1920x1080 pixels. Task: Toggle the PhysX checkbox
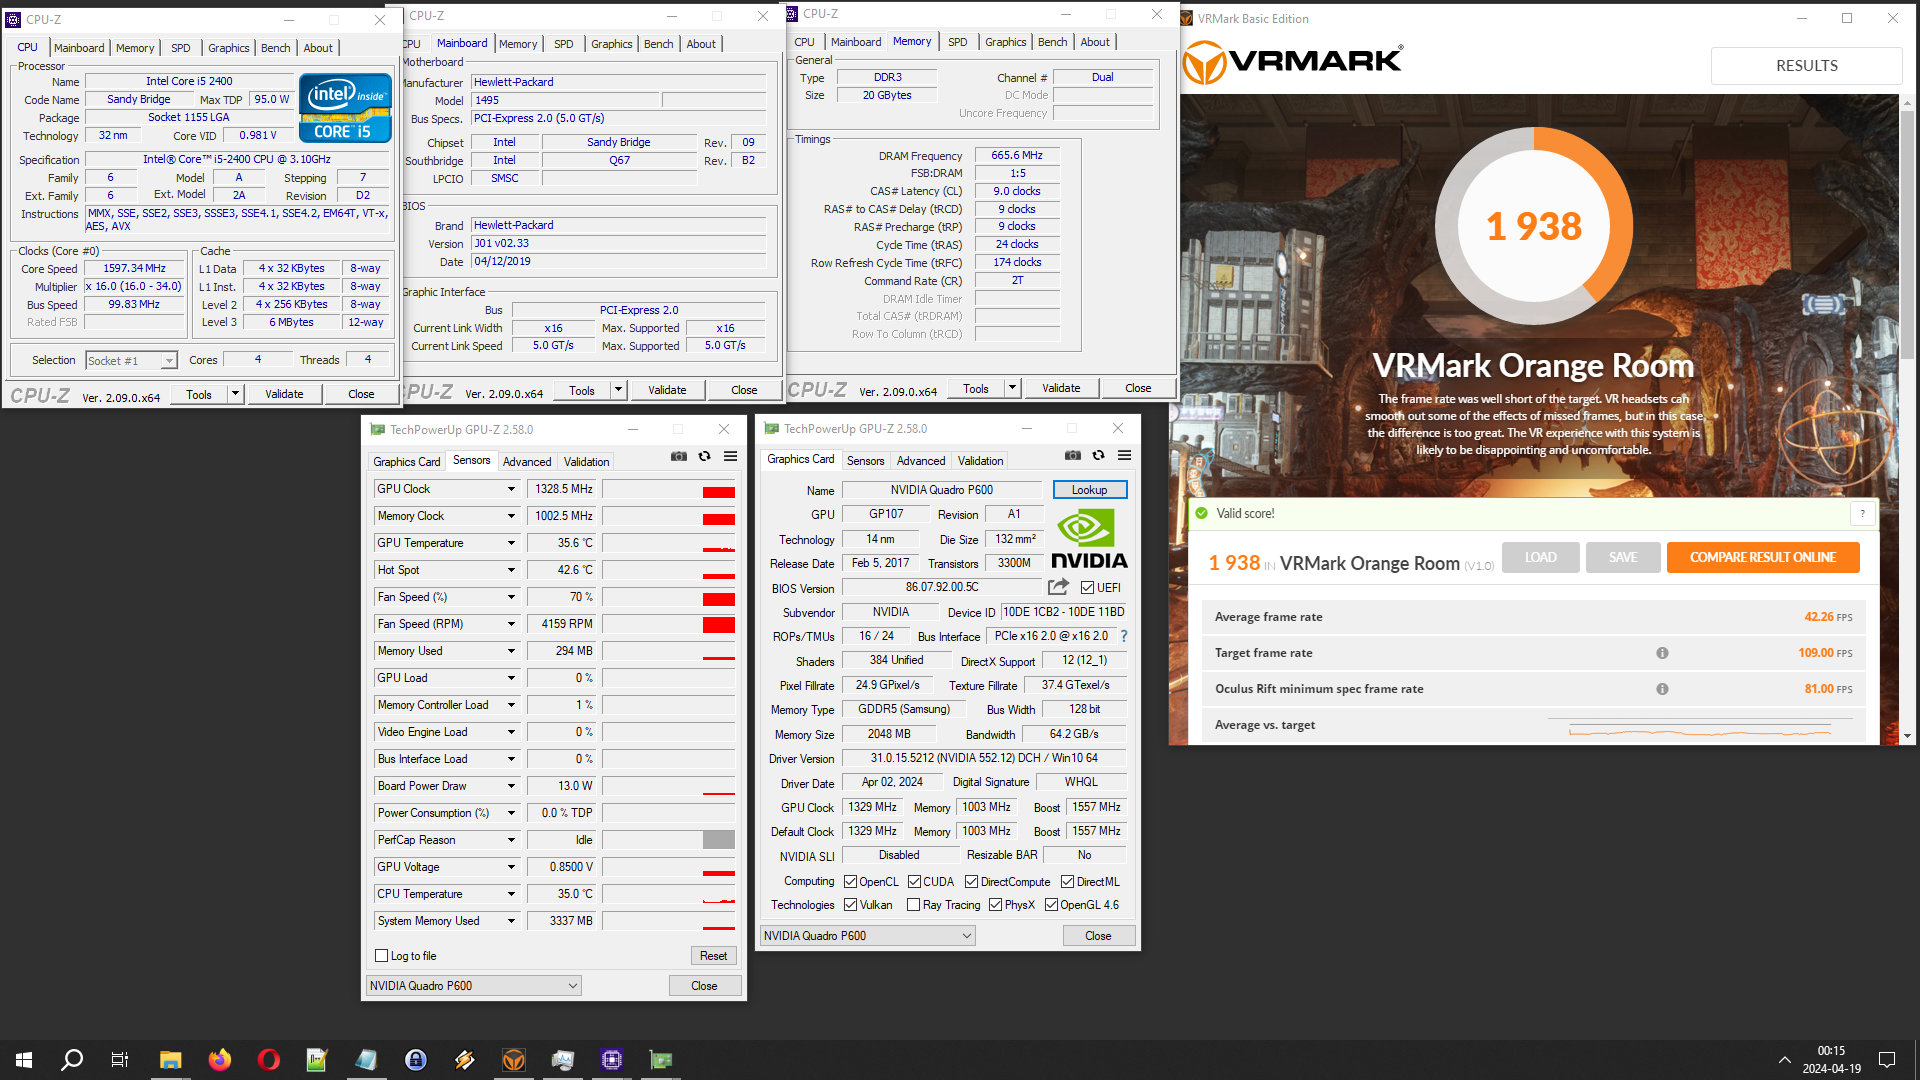pyautogui.click(x=995, y=905)
